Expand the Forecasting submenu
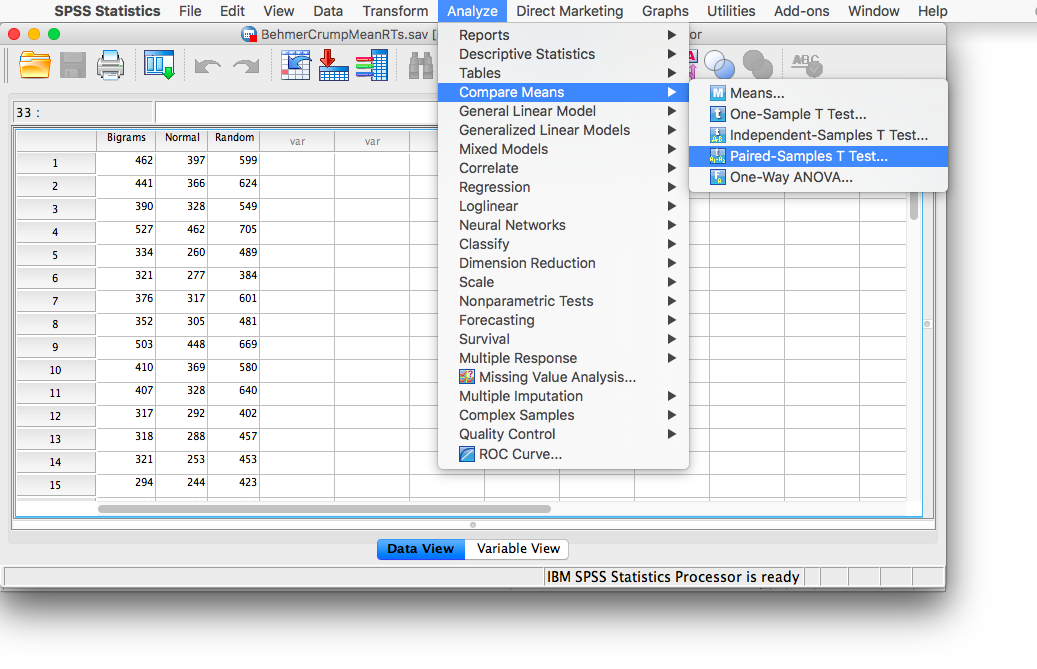Viewport: 1037px width, 669px height. point(563,321)
